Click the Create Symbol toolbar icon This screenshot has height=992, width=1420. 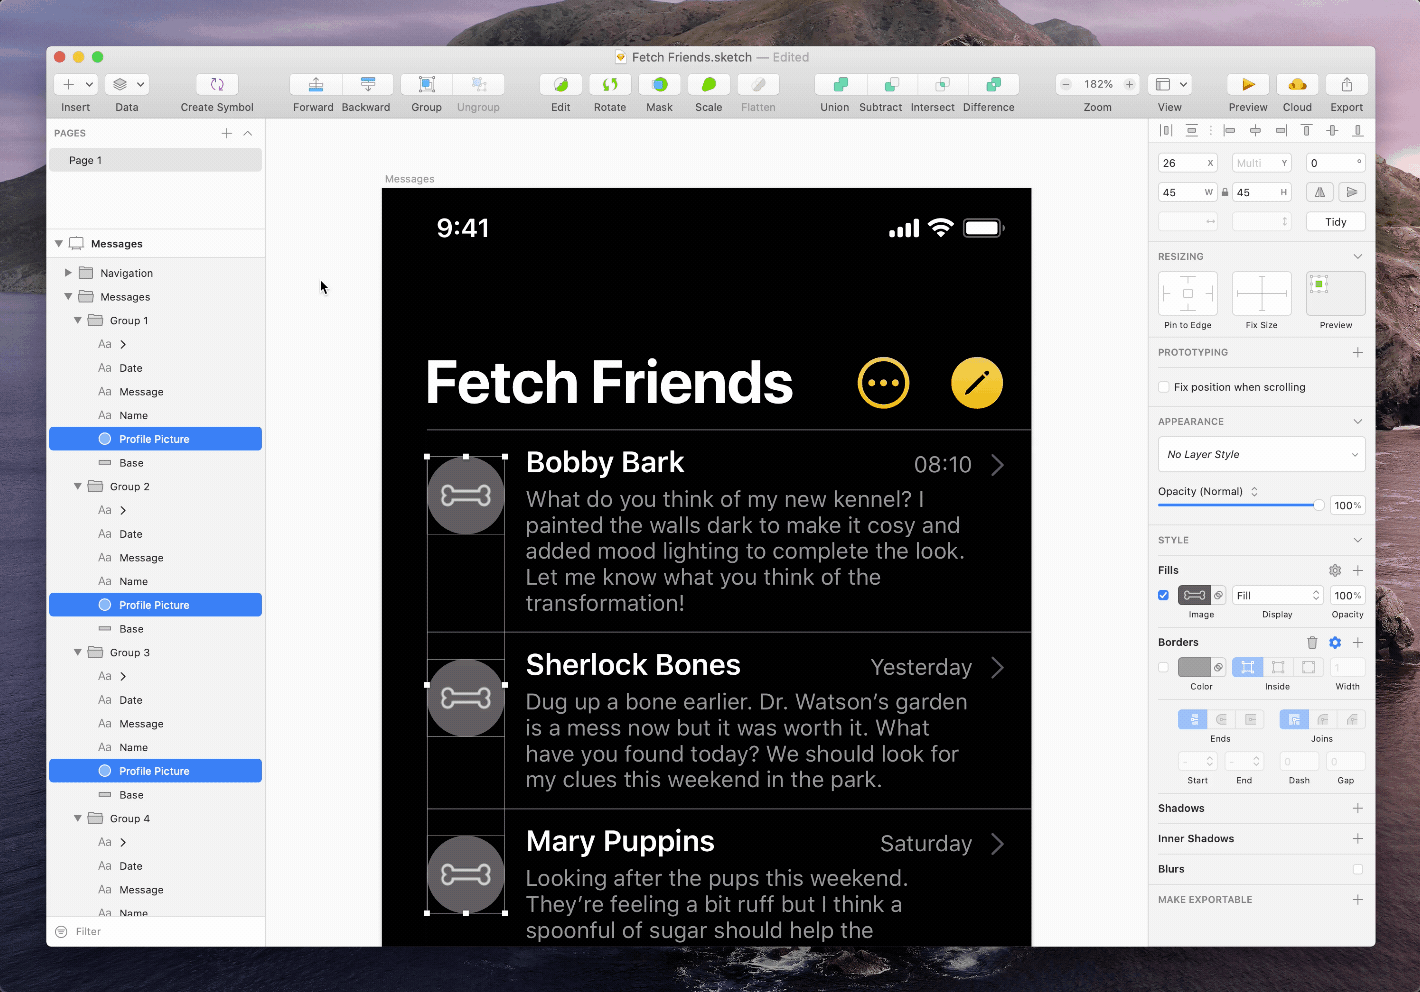click(217, 85)
